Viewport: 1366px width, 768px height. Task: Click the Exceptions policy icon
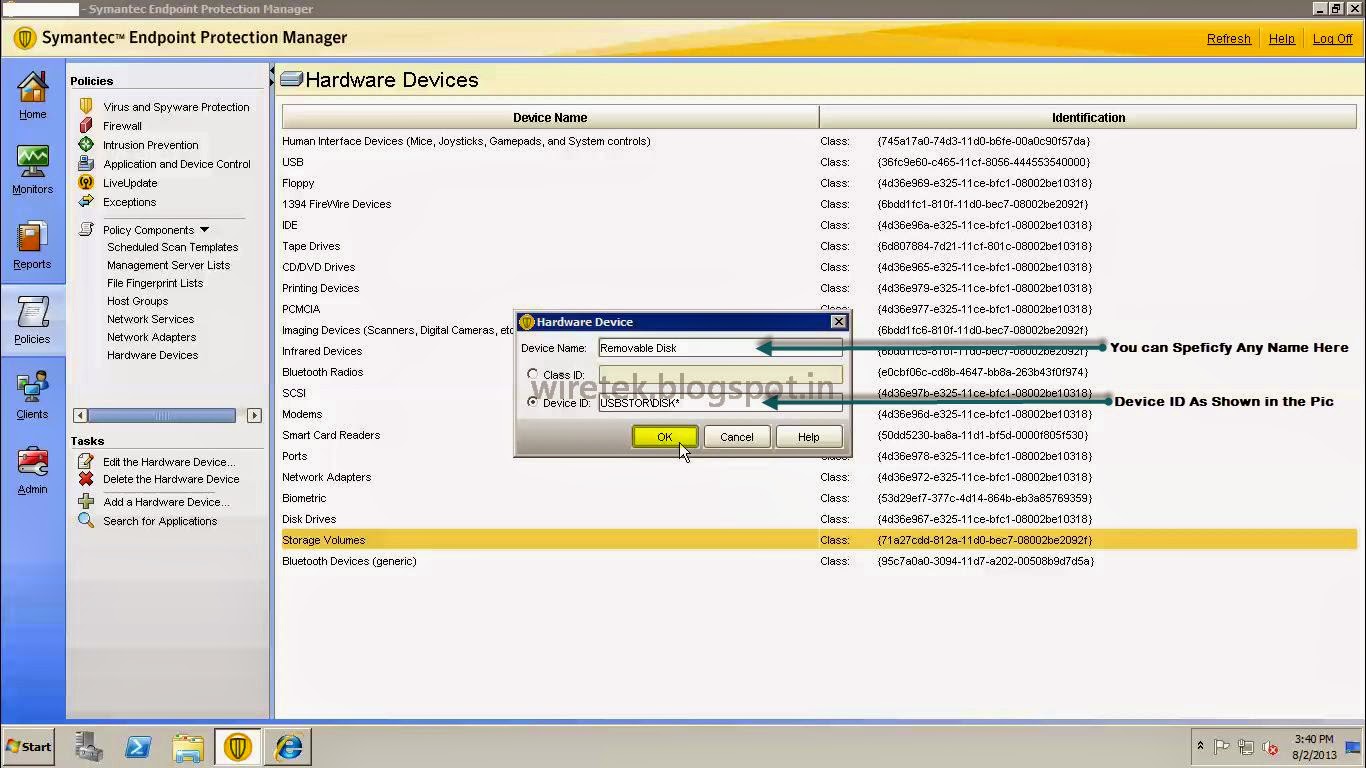(86, 201)
